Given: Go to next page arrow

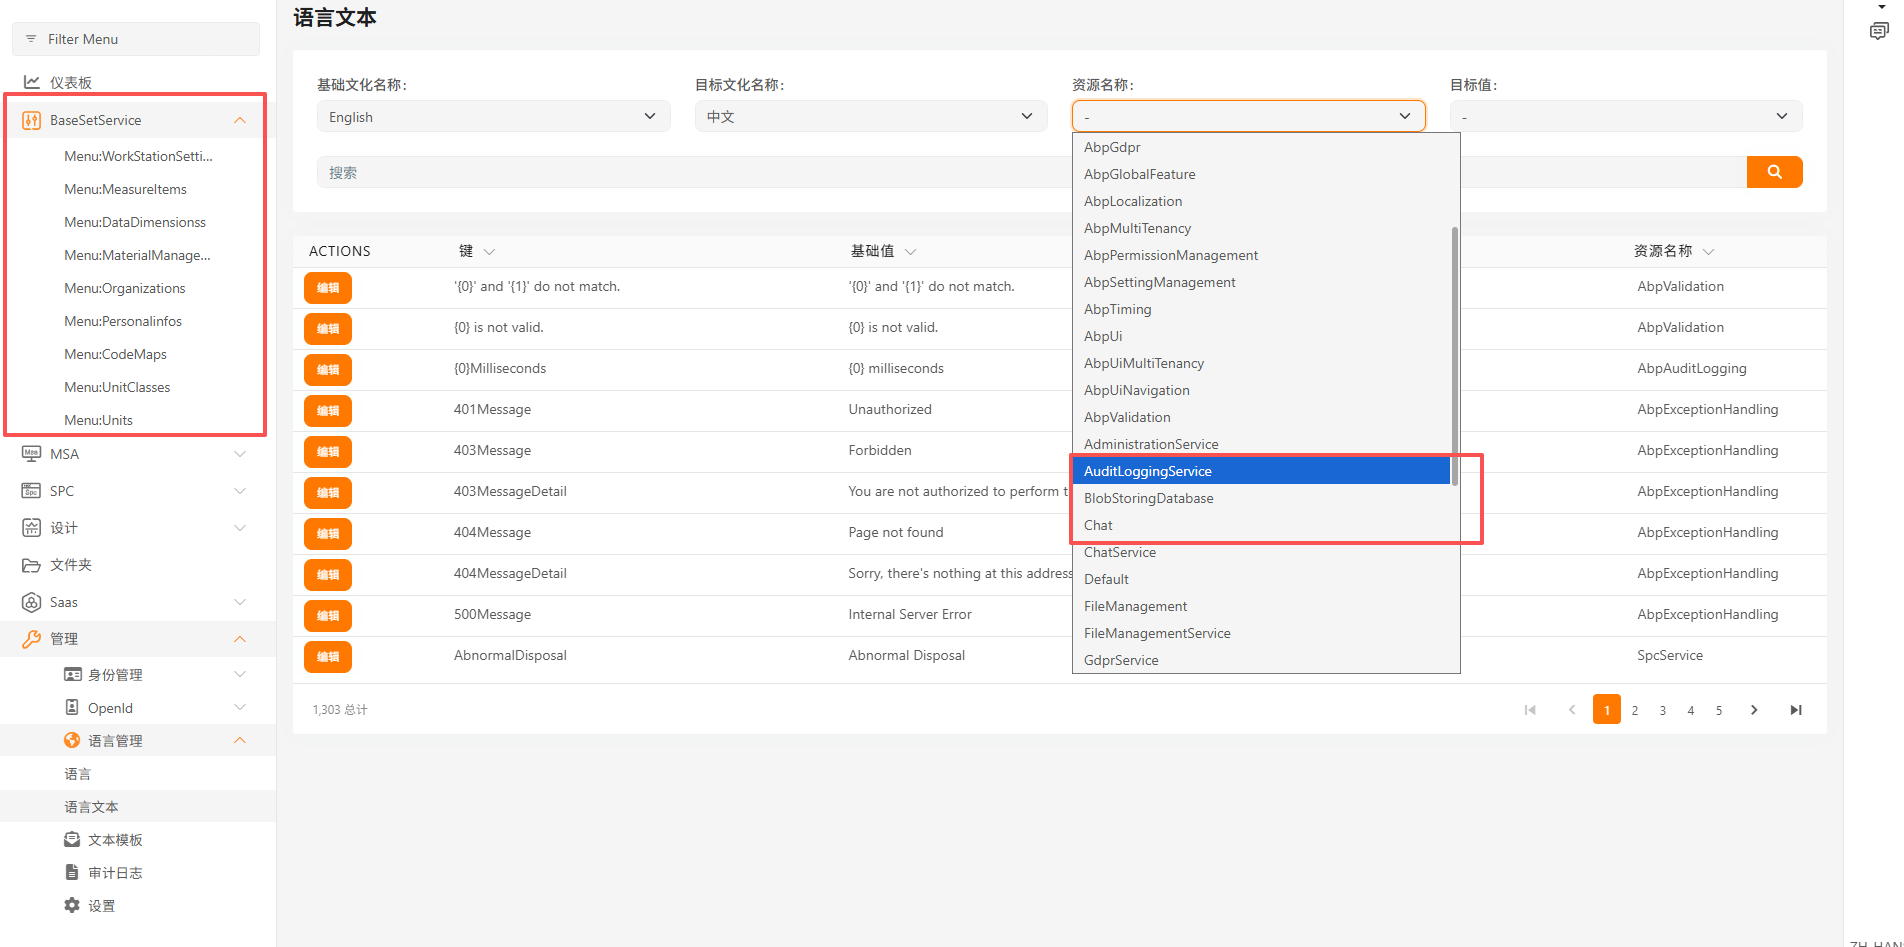Looking at the screenshot, I should point(1754,710).
